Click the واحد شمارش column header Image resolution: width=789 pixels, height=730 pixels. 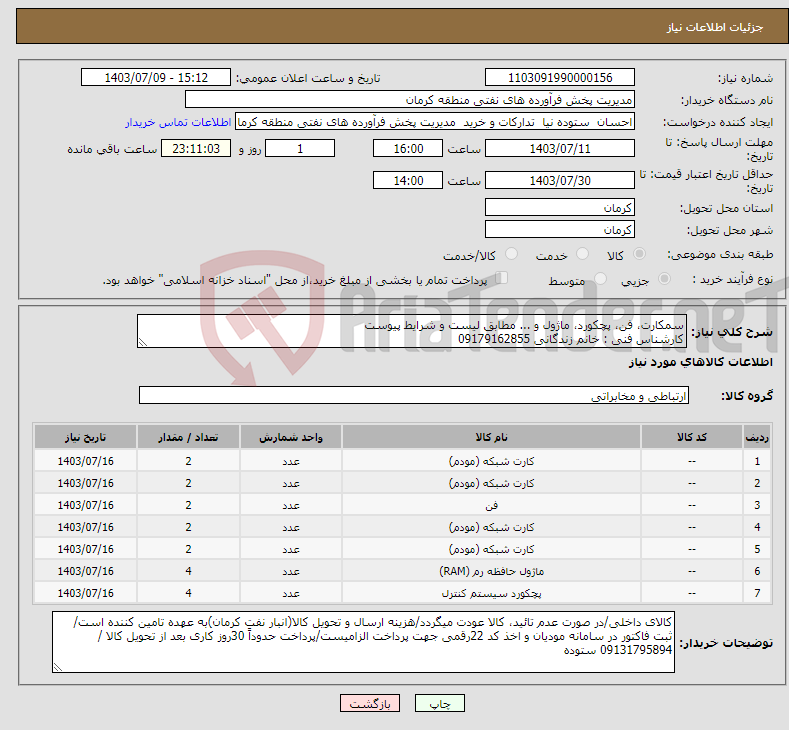[291, 437]
